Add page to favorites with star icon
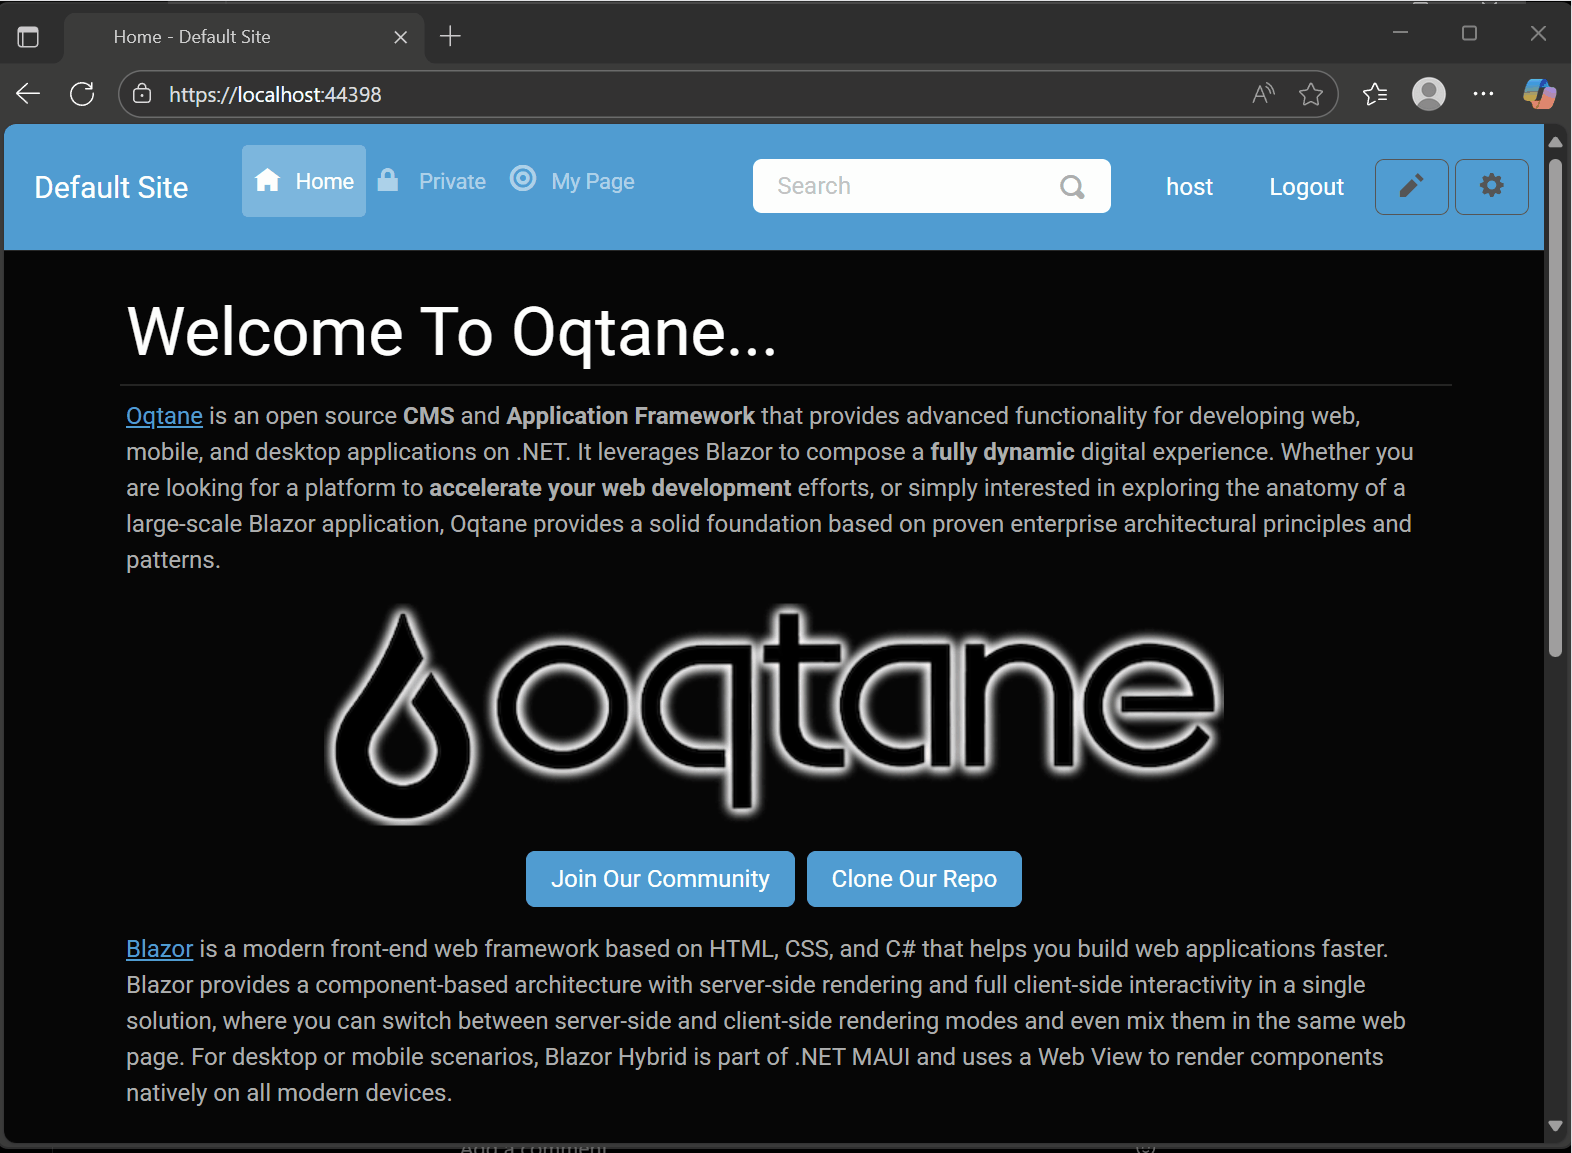The width and height of the screenshot is (1572, 1153). coord(1311,94)
